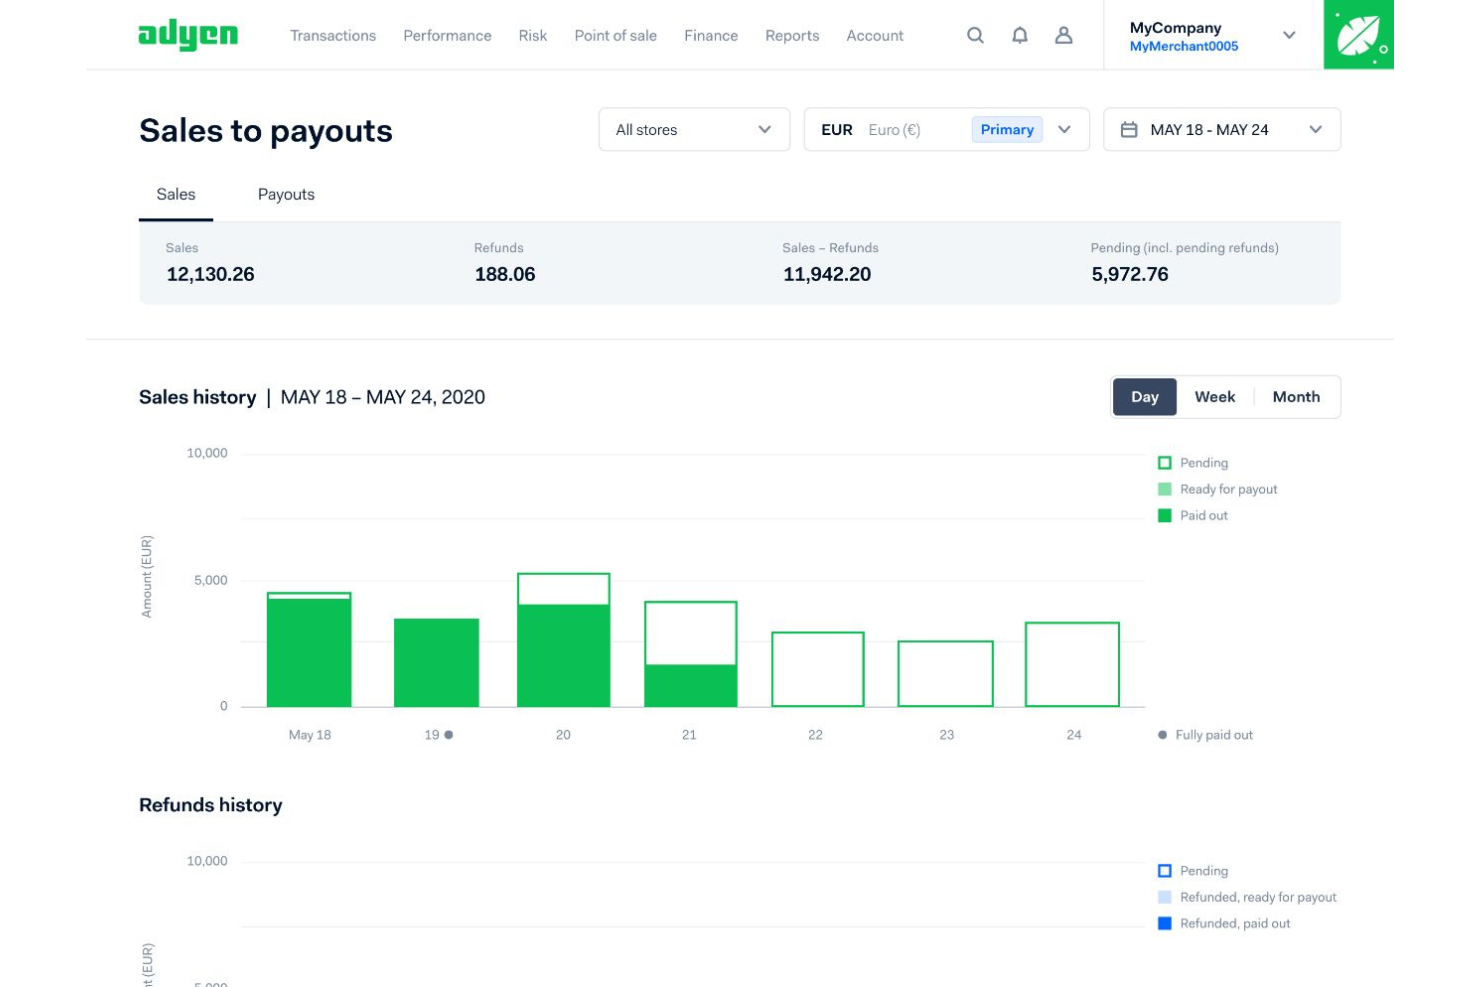Click the Paid out legend swatch
The width and height of the screenshot is (1480, 987).
click(1164, 516)
